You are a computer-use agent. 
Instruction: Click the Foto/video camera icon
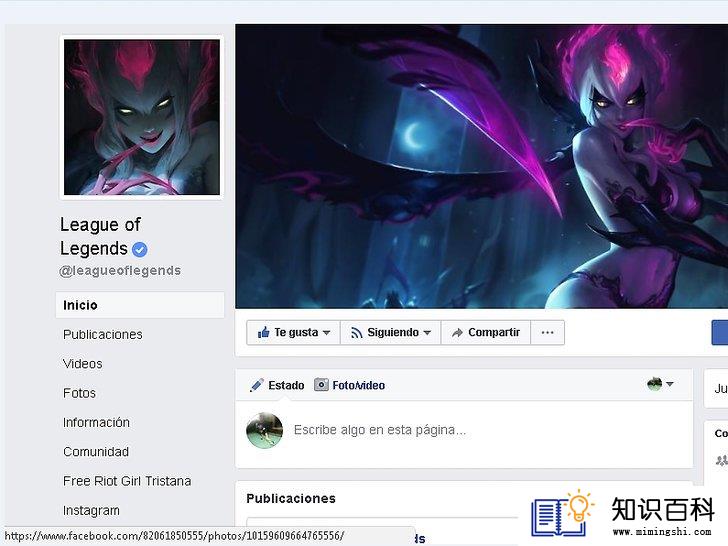pos(321,385)
